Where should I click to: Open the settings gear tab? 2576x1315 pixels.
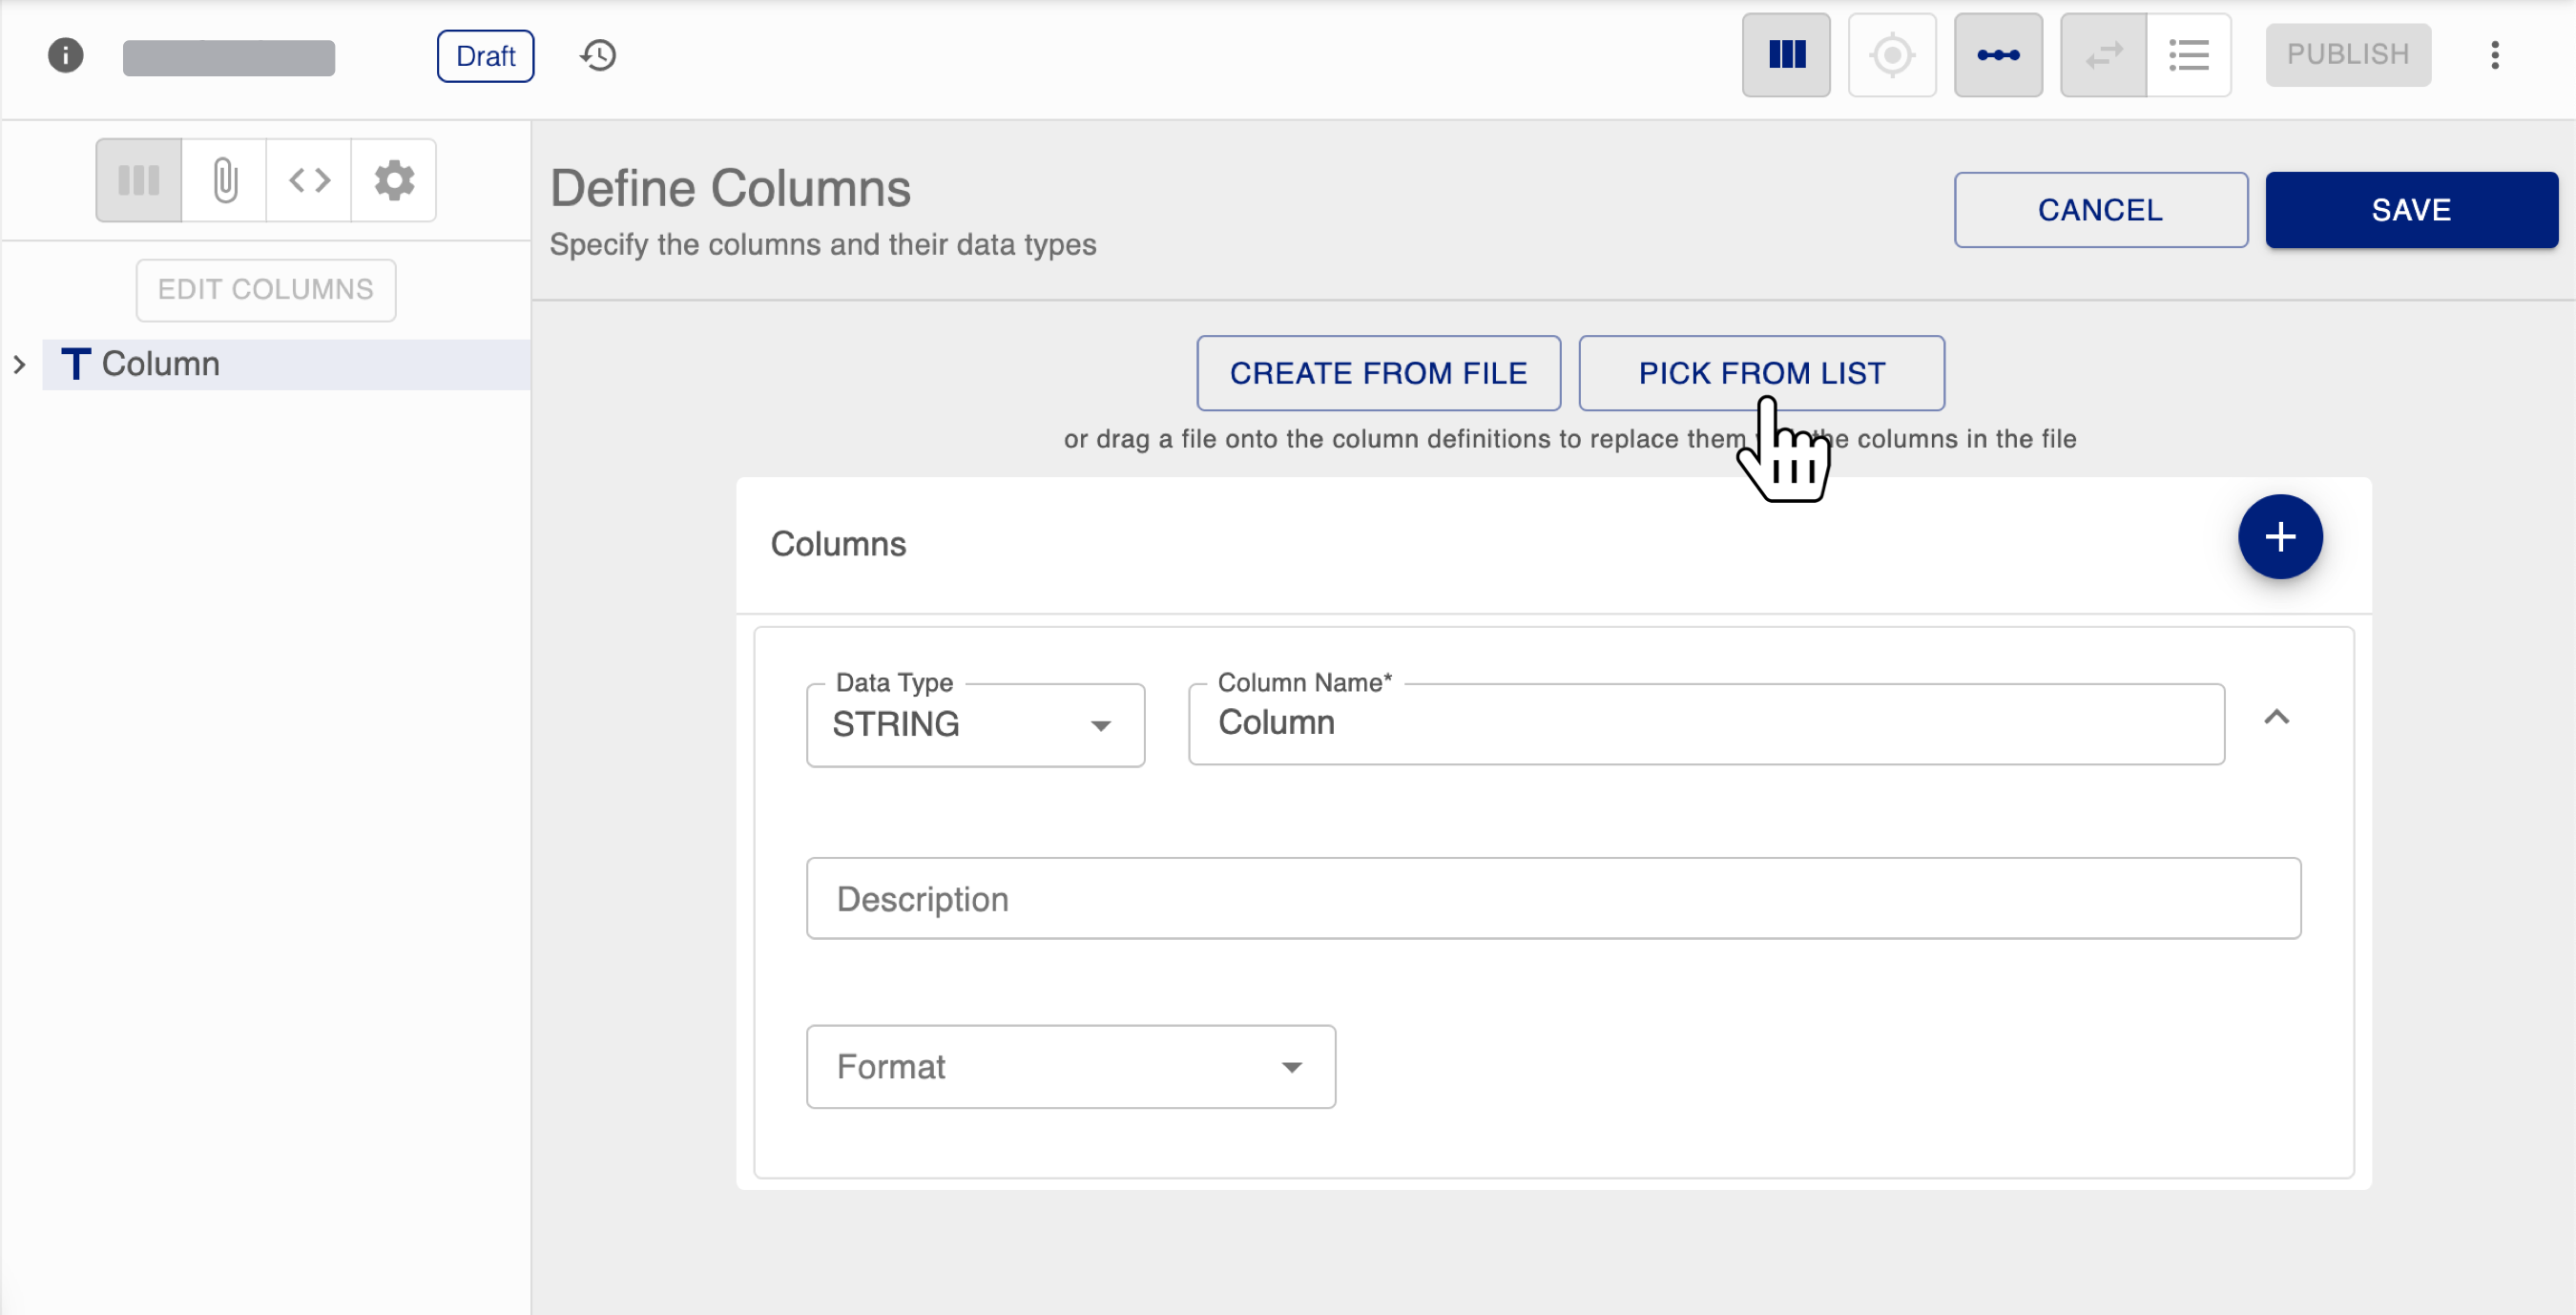click(394, 180)
